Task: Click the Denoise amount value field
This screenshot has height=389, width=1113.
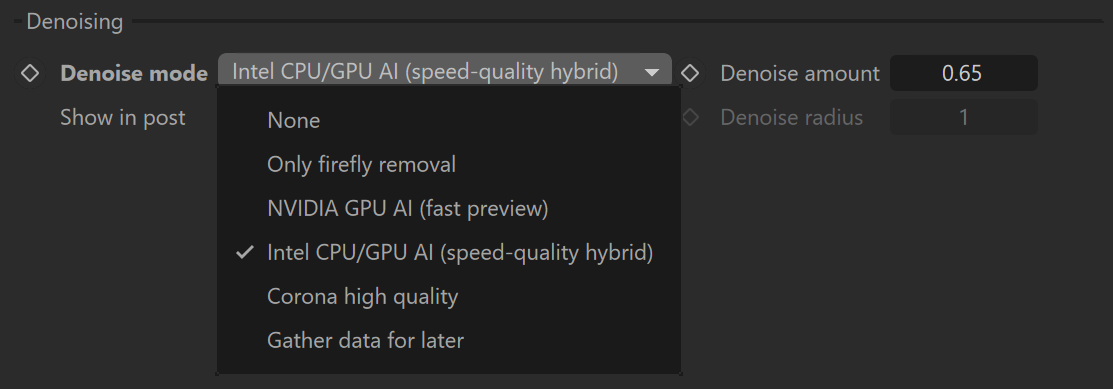Action: click(963, 73)
